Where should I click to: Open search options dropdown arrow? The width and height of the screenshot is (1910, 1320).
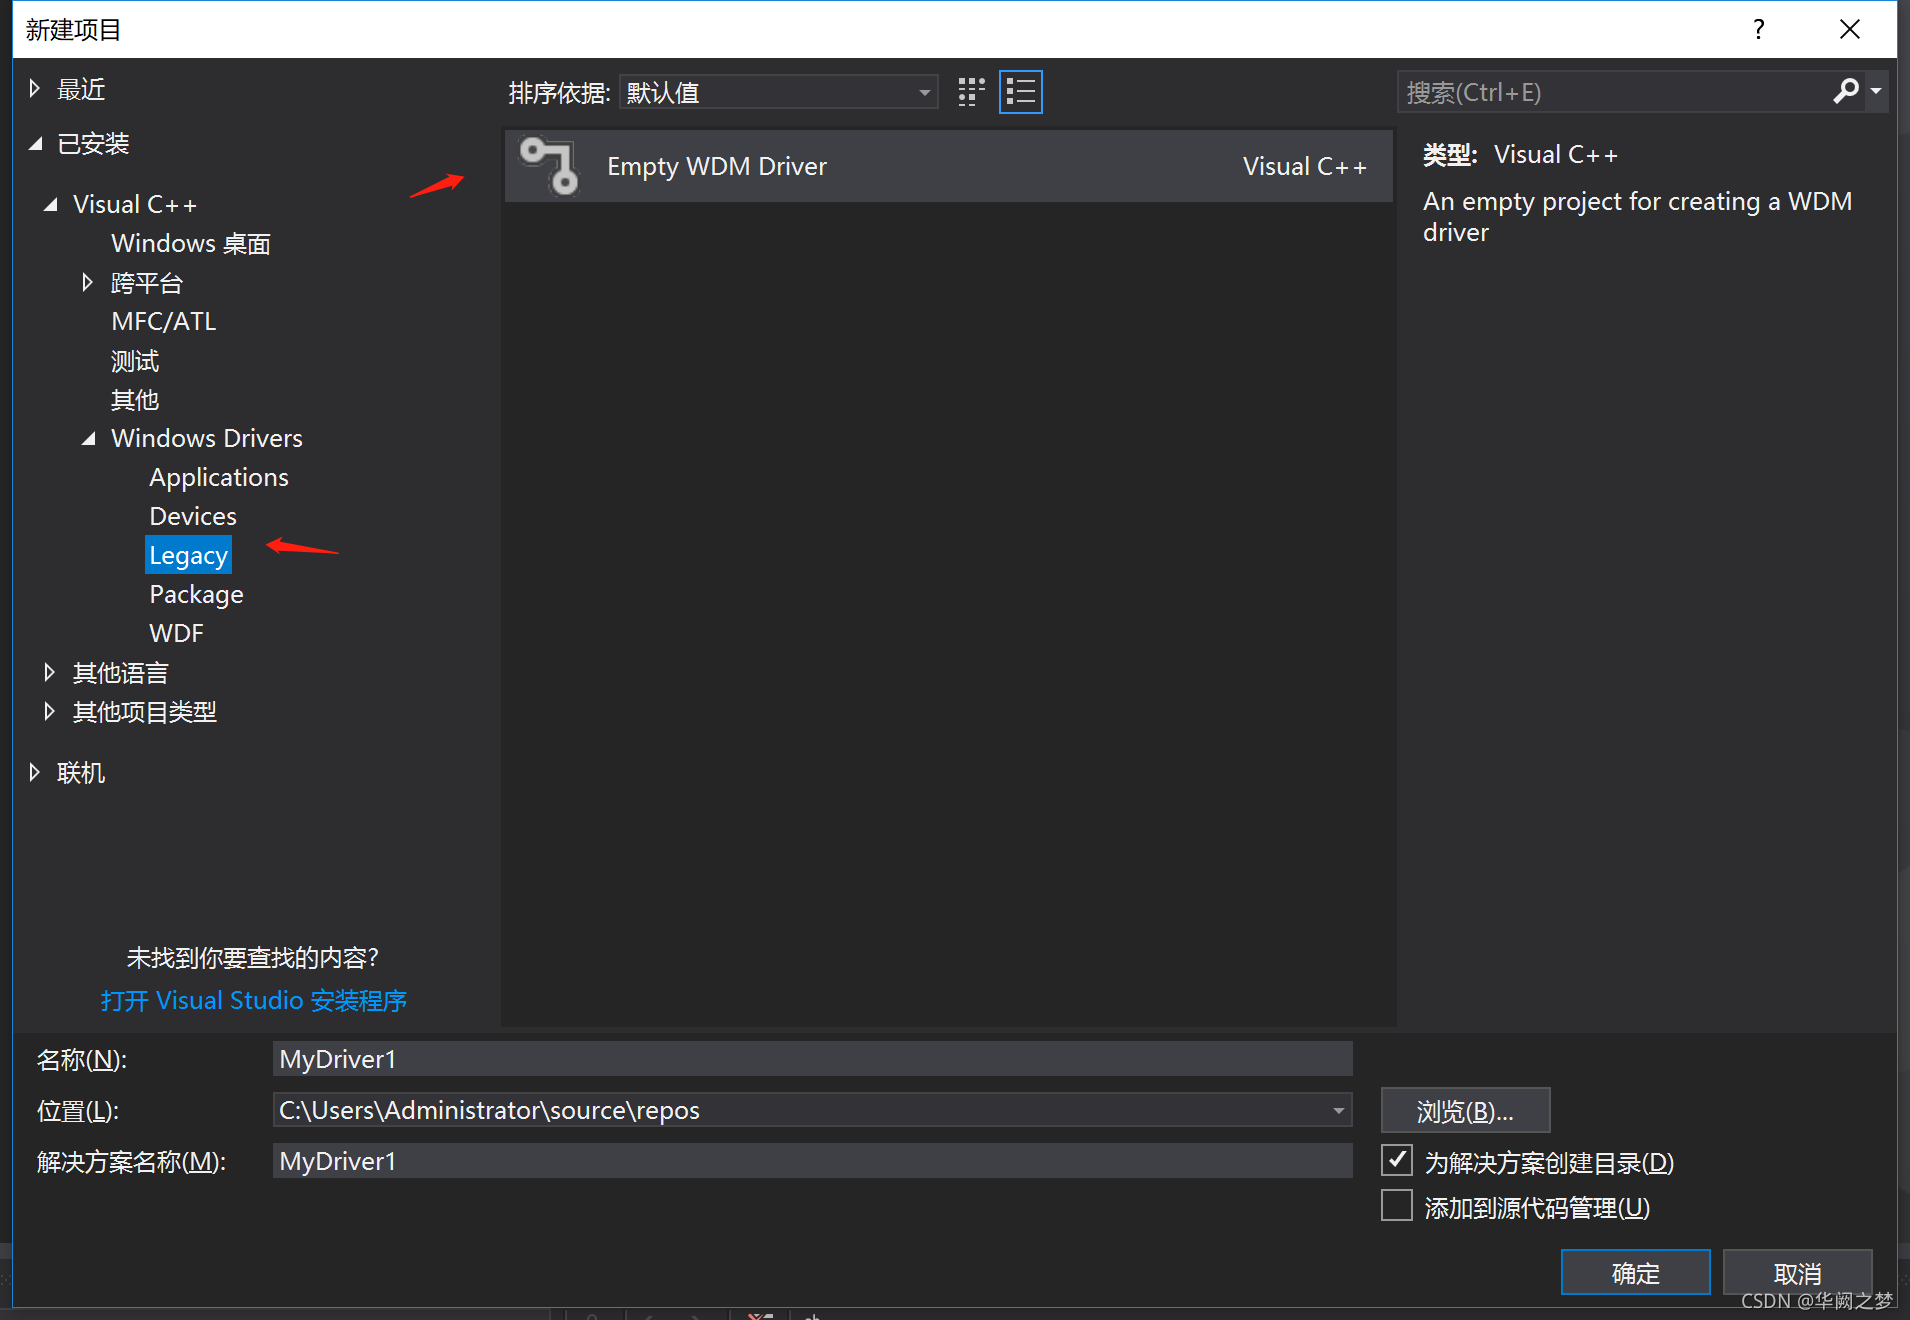[1876, 92]
